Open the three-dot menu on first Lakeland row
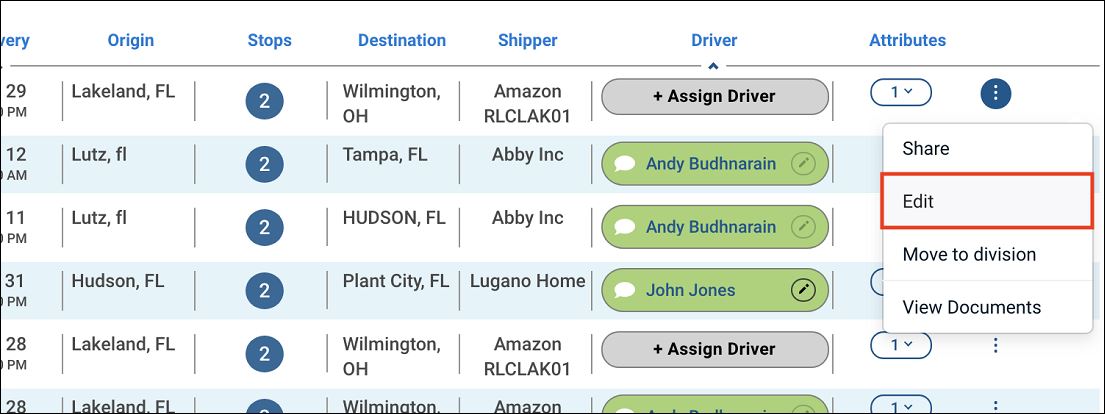1105x414 pixels. pyautogui.click(x=995, y=93)
